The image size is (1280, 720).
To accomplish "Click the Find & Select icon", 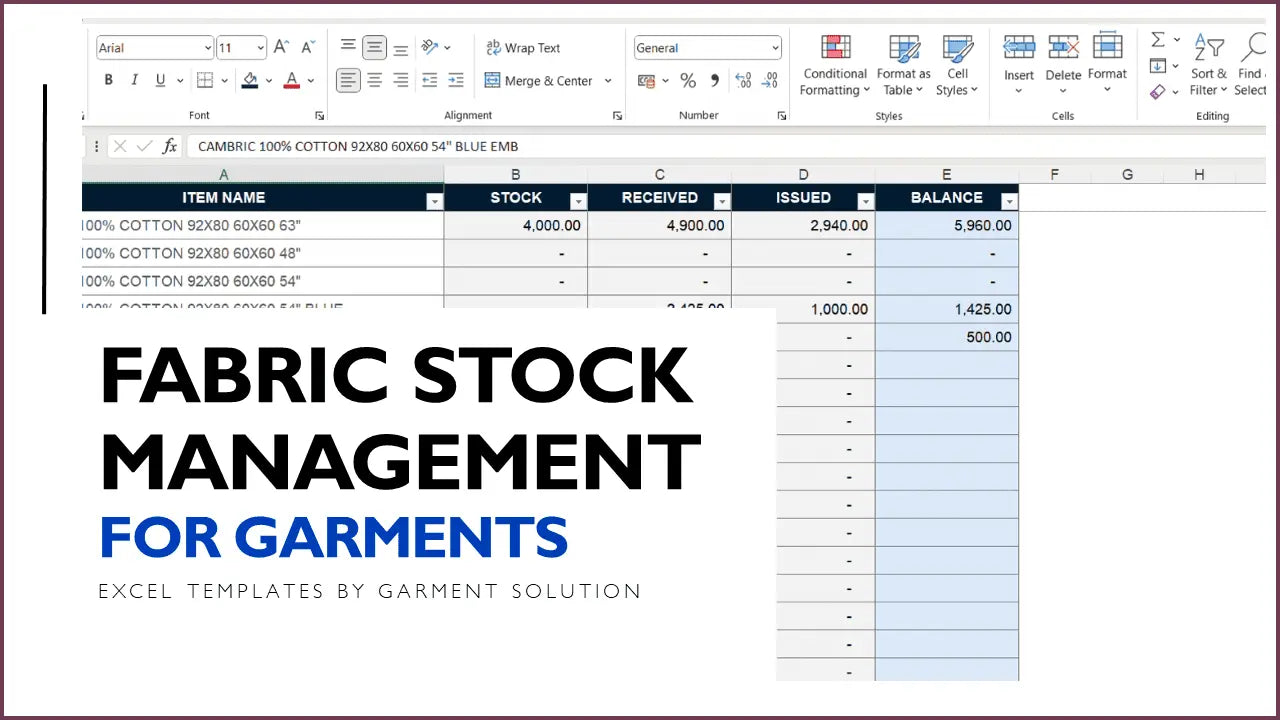I will (1252, 65).
